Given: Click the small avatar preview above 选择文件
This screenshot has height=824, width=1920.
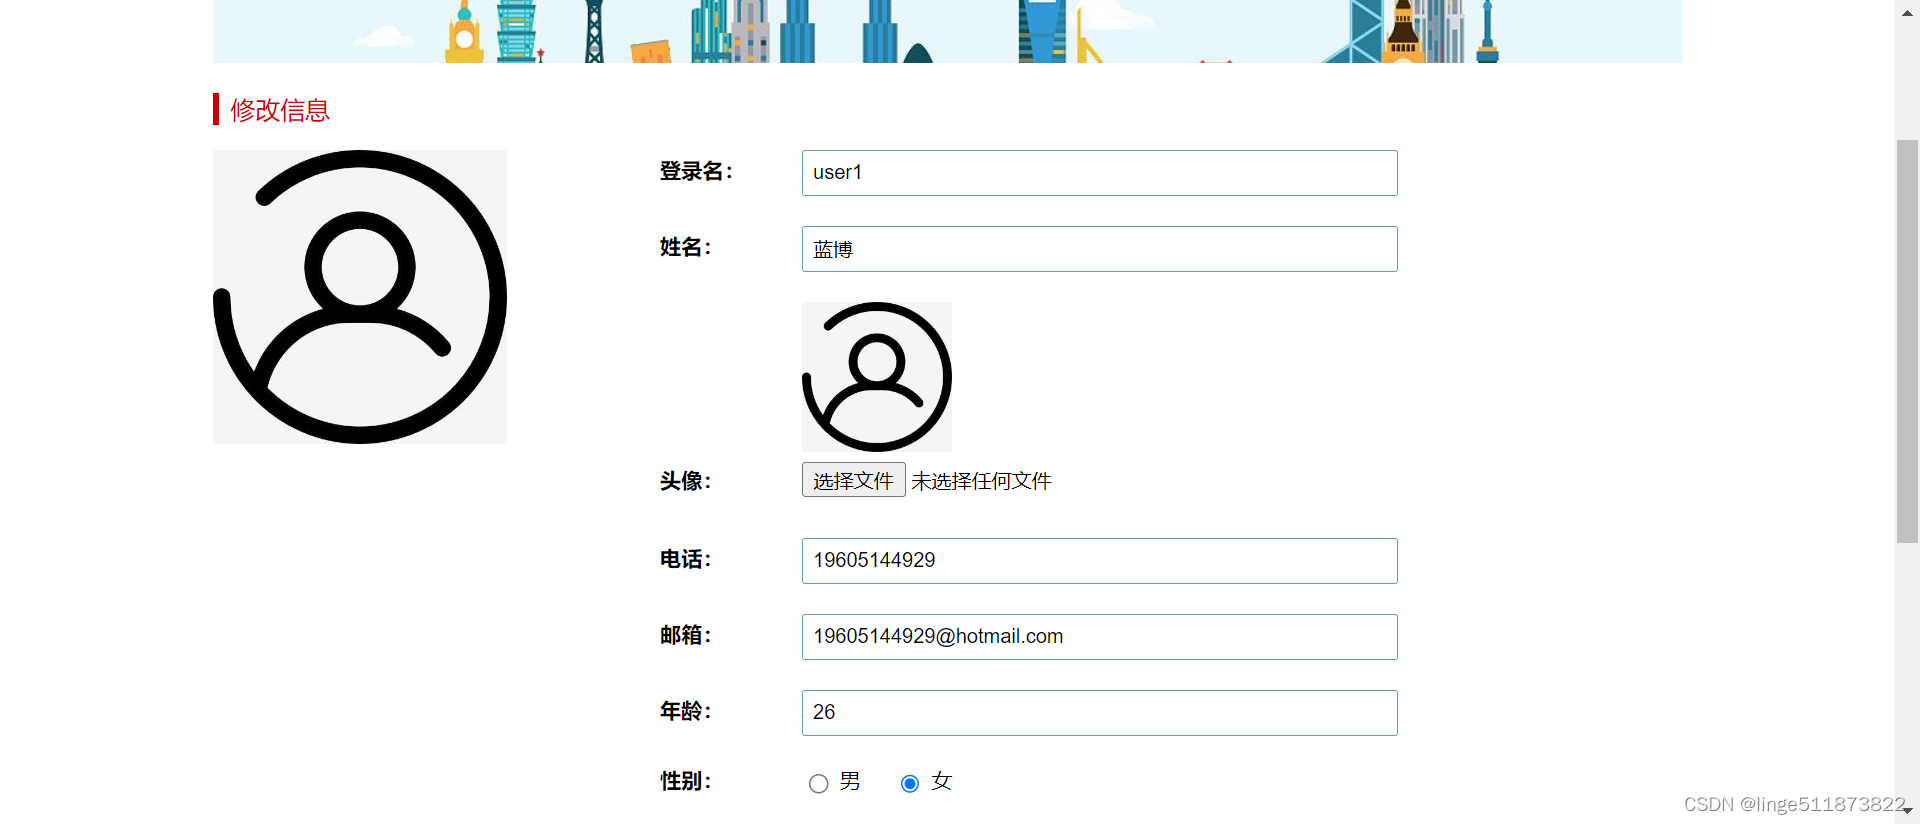Looking at the screenshot, I should click(877, 377).
